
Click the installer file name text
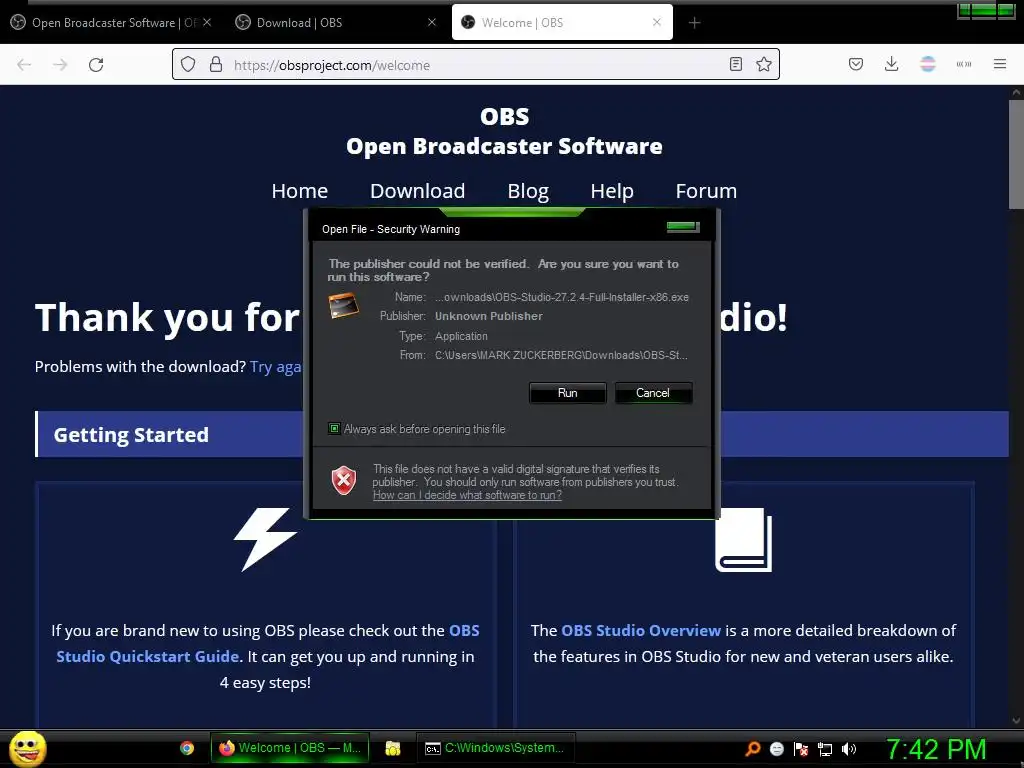click(562, 297)
